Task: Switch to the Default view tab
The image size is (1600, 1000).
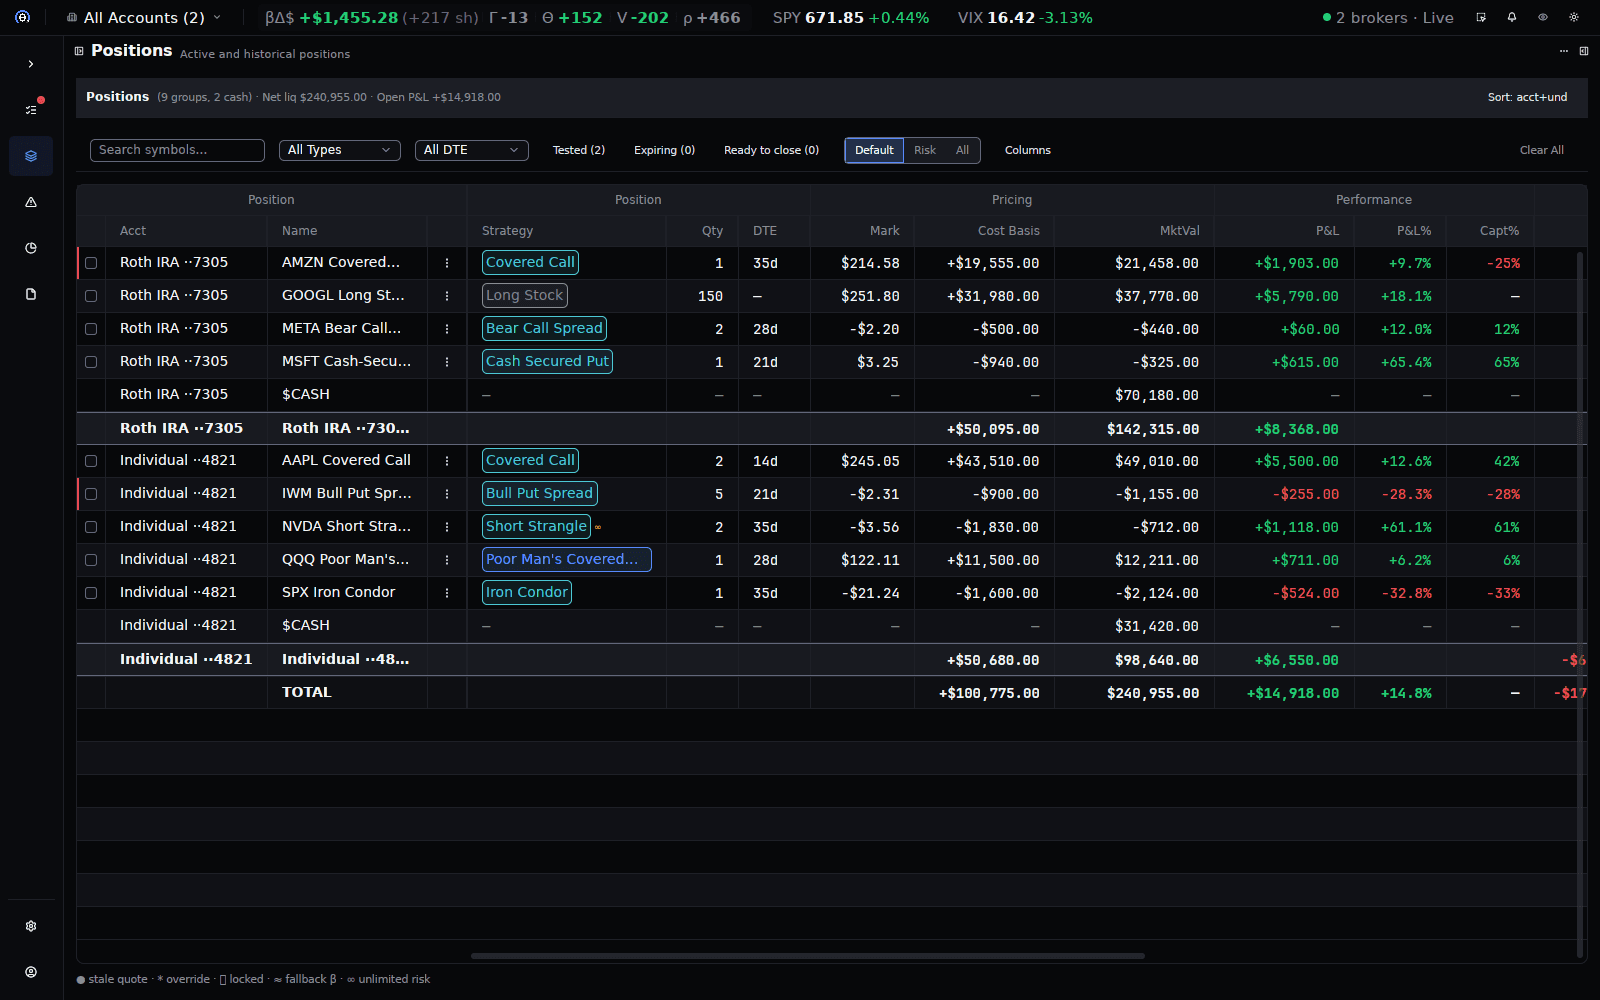Action: point(874,150)
